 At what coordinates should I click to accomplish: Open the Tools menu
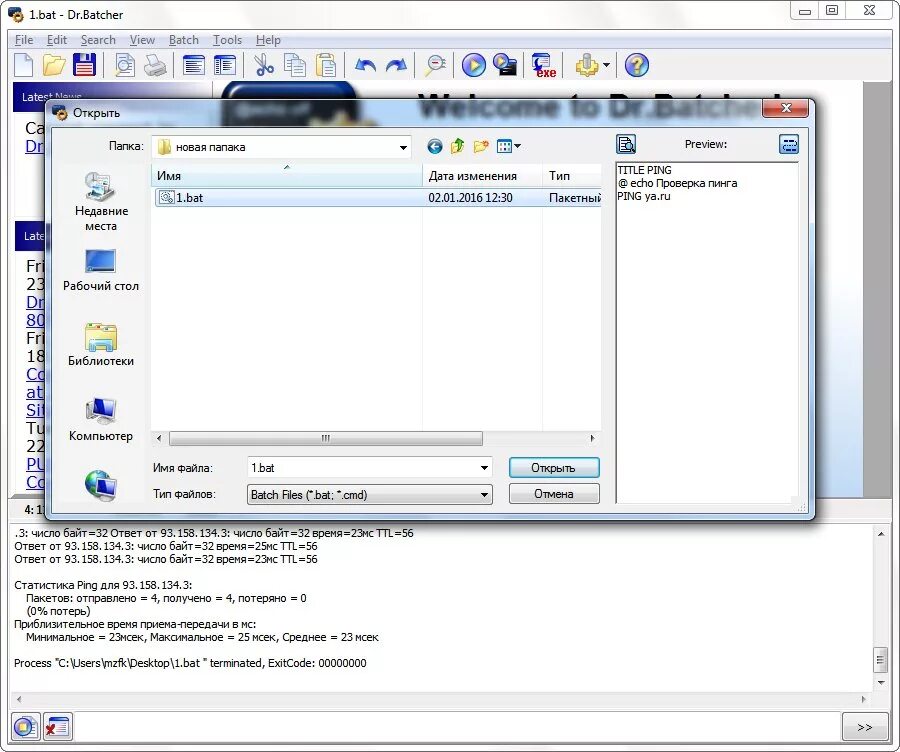[x=227, y=40]
